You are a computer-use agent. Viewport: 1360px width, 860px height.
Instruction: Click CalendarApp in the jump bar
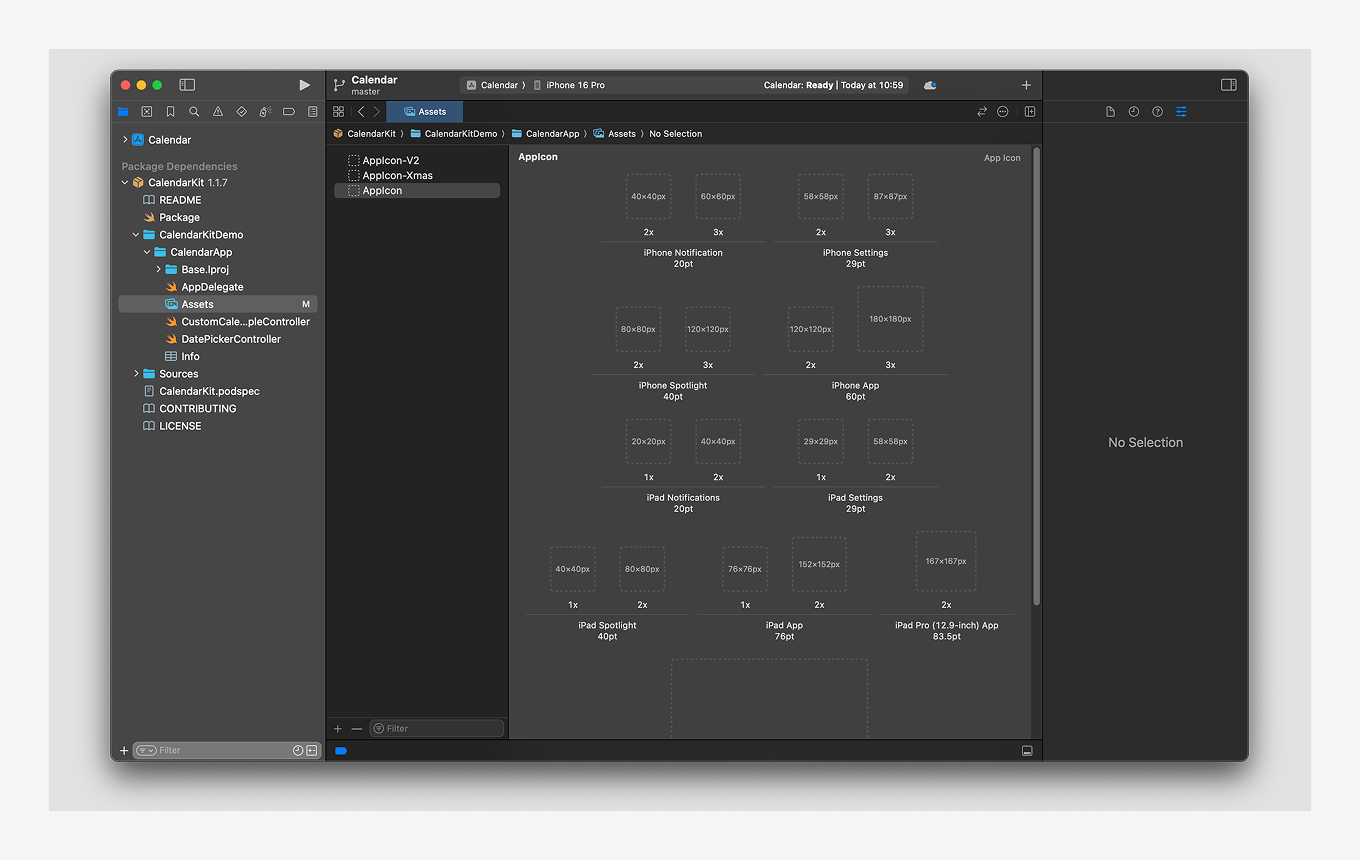coord(546,133)
